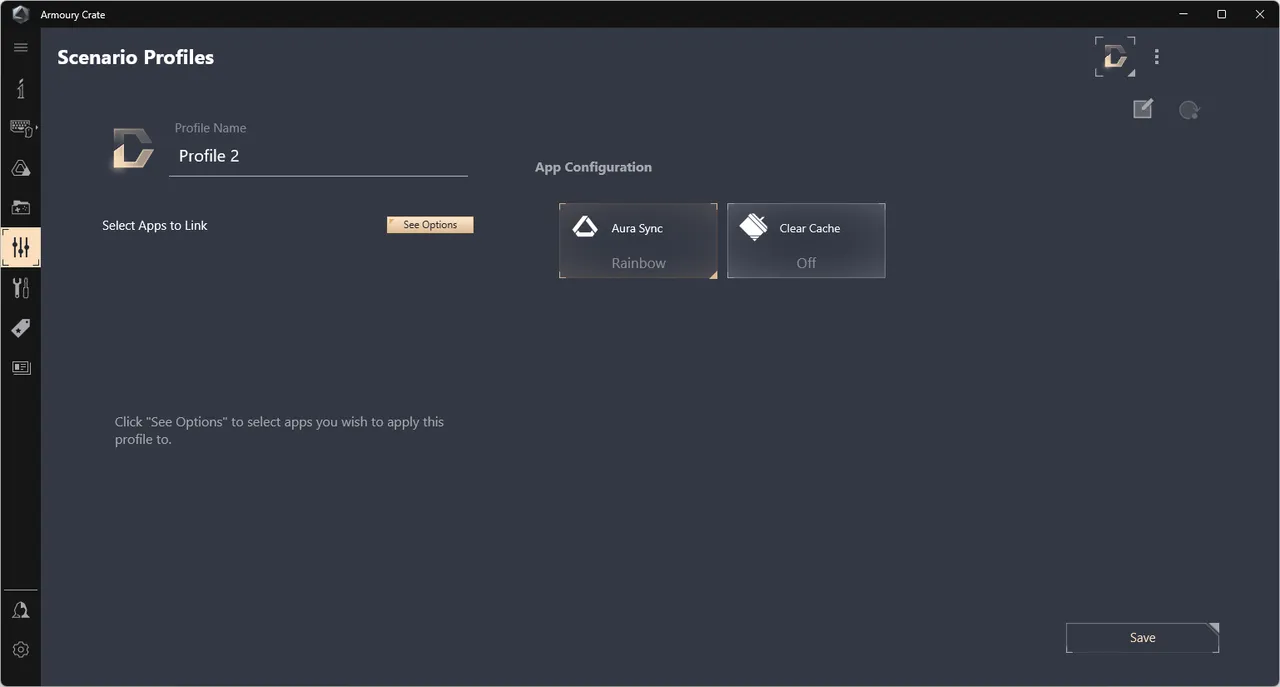Open the profile selector at top right
The image size is (1280, 687).
point(1115,57)
